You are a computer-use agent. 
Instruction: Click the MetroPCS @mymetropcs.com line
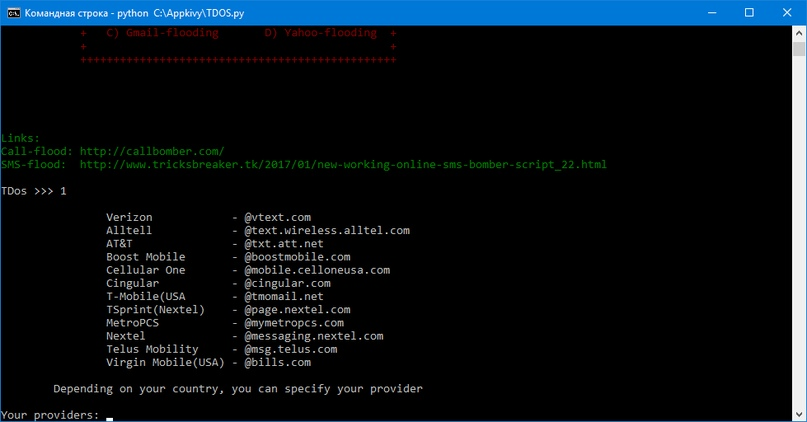[x=225, y=323]
